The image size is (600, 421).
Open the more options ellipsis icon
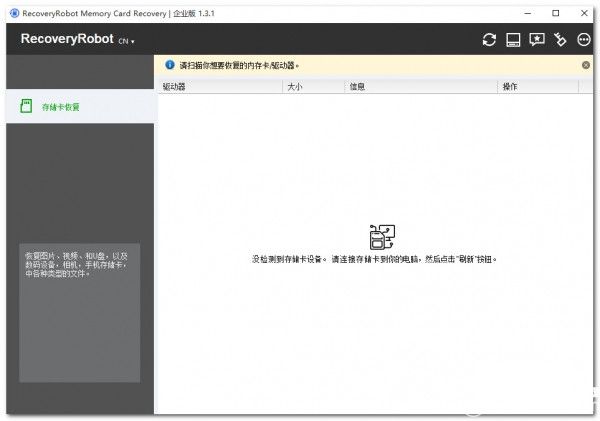(584, 39)
